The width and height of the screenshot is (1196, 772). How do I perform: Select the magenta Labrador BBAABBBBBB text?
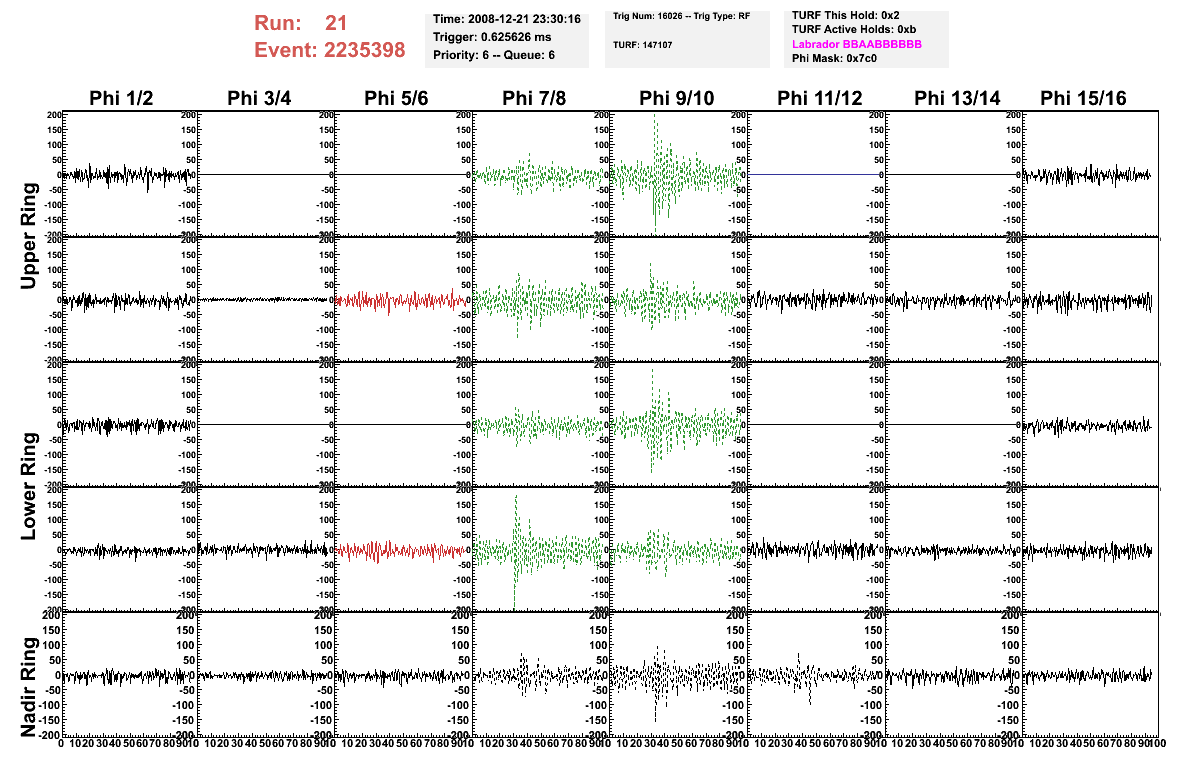(x=857, y=44)
